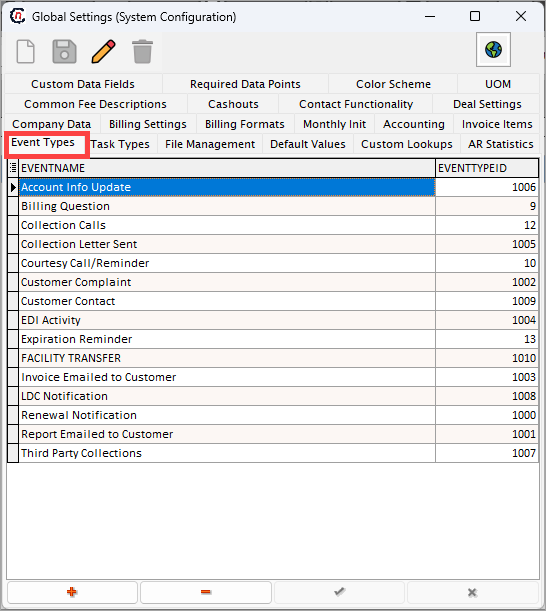This screenshot has width=546, height=611.
Task: Open the grid menu icon beside EVENTNAME
Action: pyautogui.click(x=13, y=168)
